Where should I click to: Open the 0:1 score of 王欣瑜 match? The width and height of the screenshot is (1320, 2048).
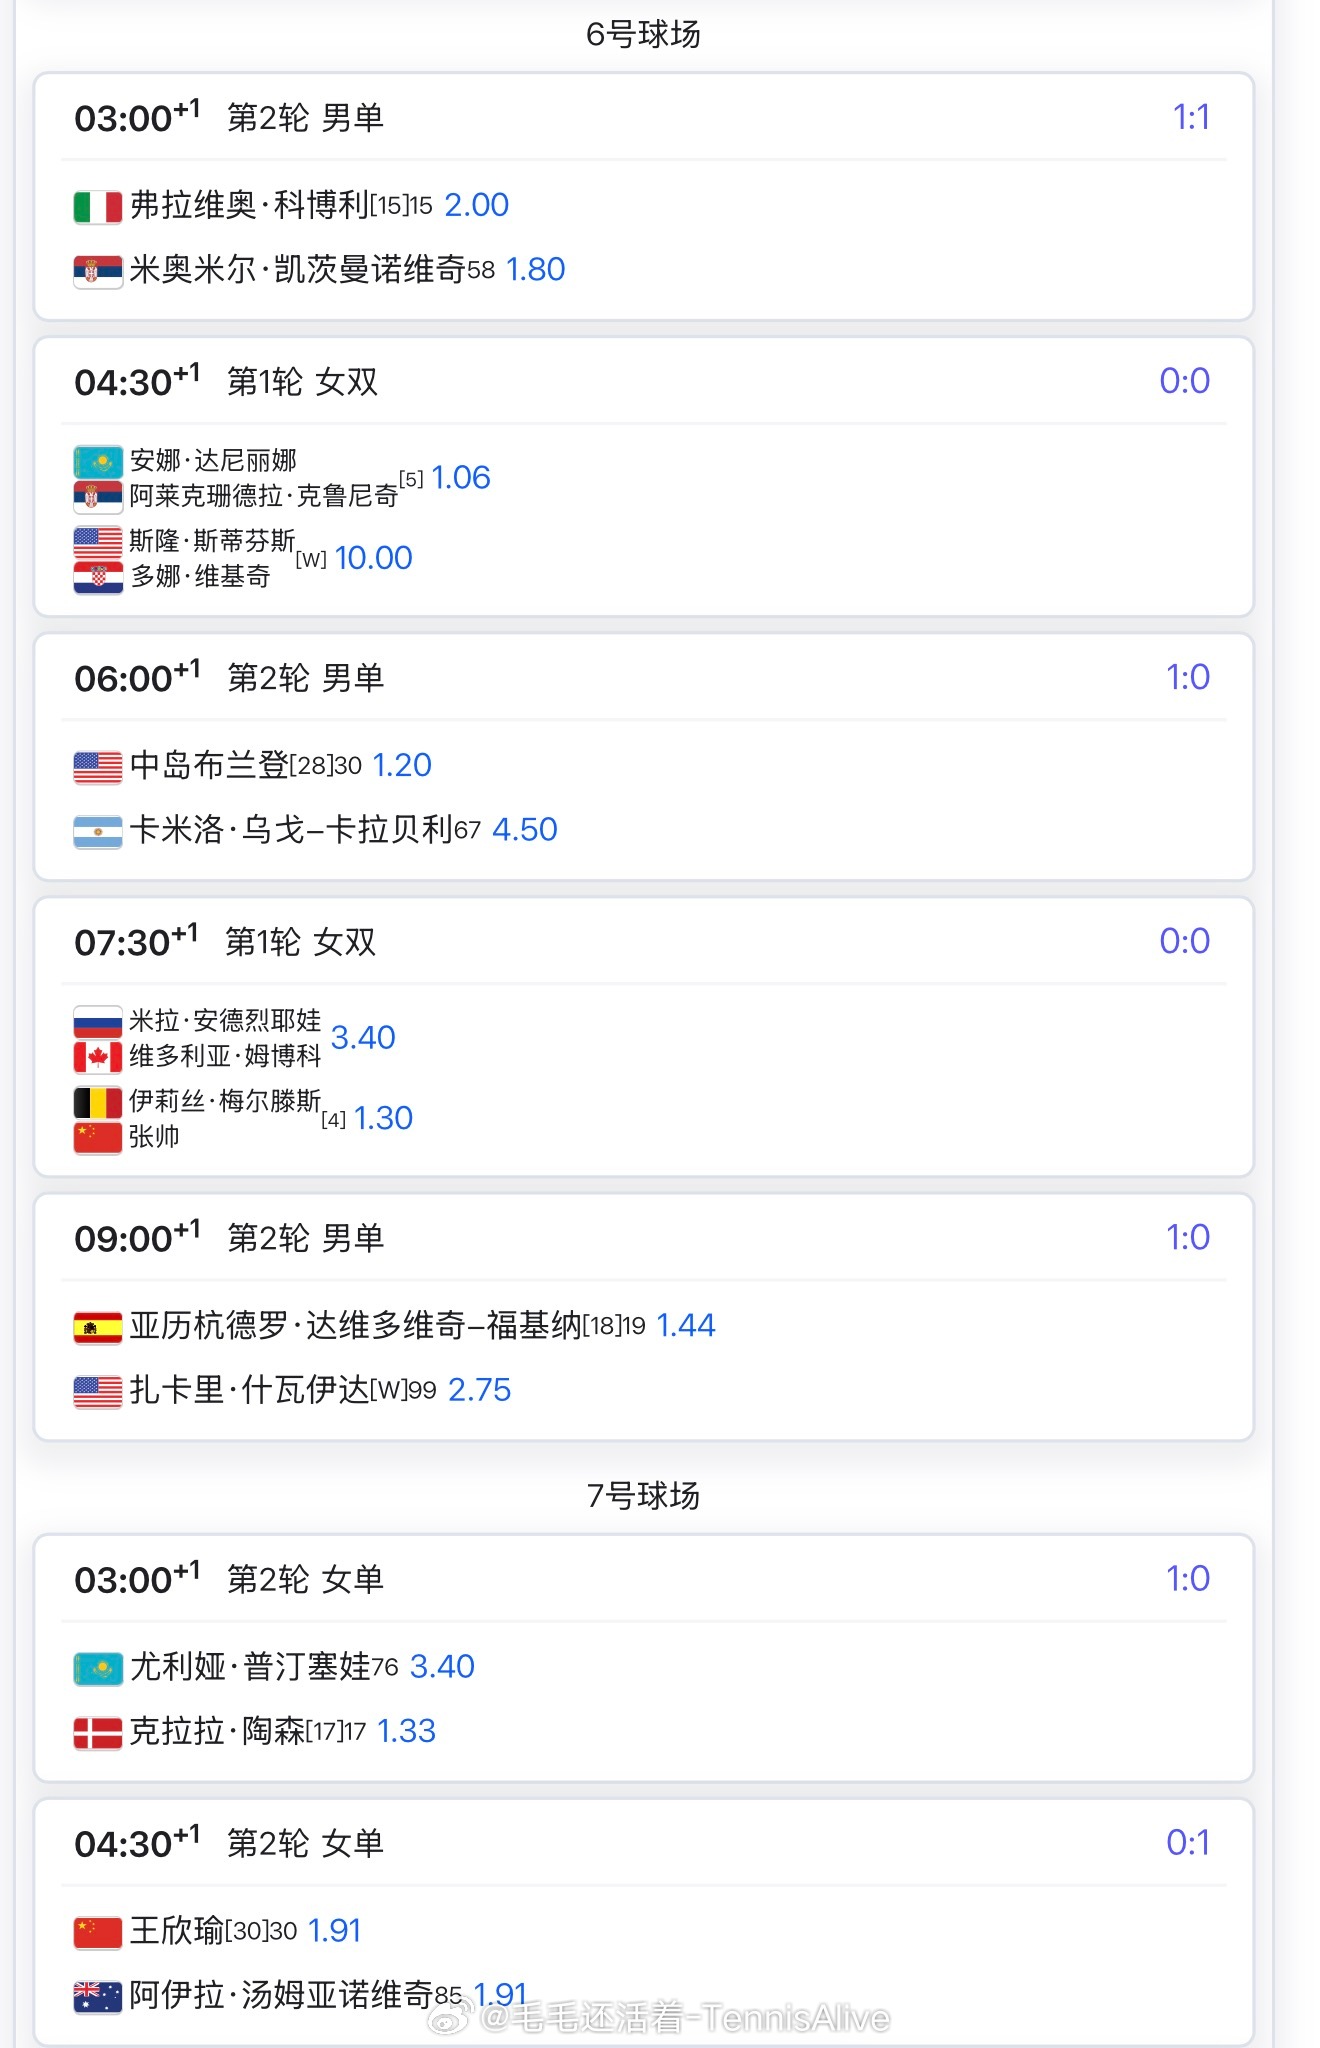click(x=1188, y=1843)
